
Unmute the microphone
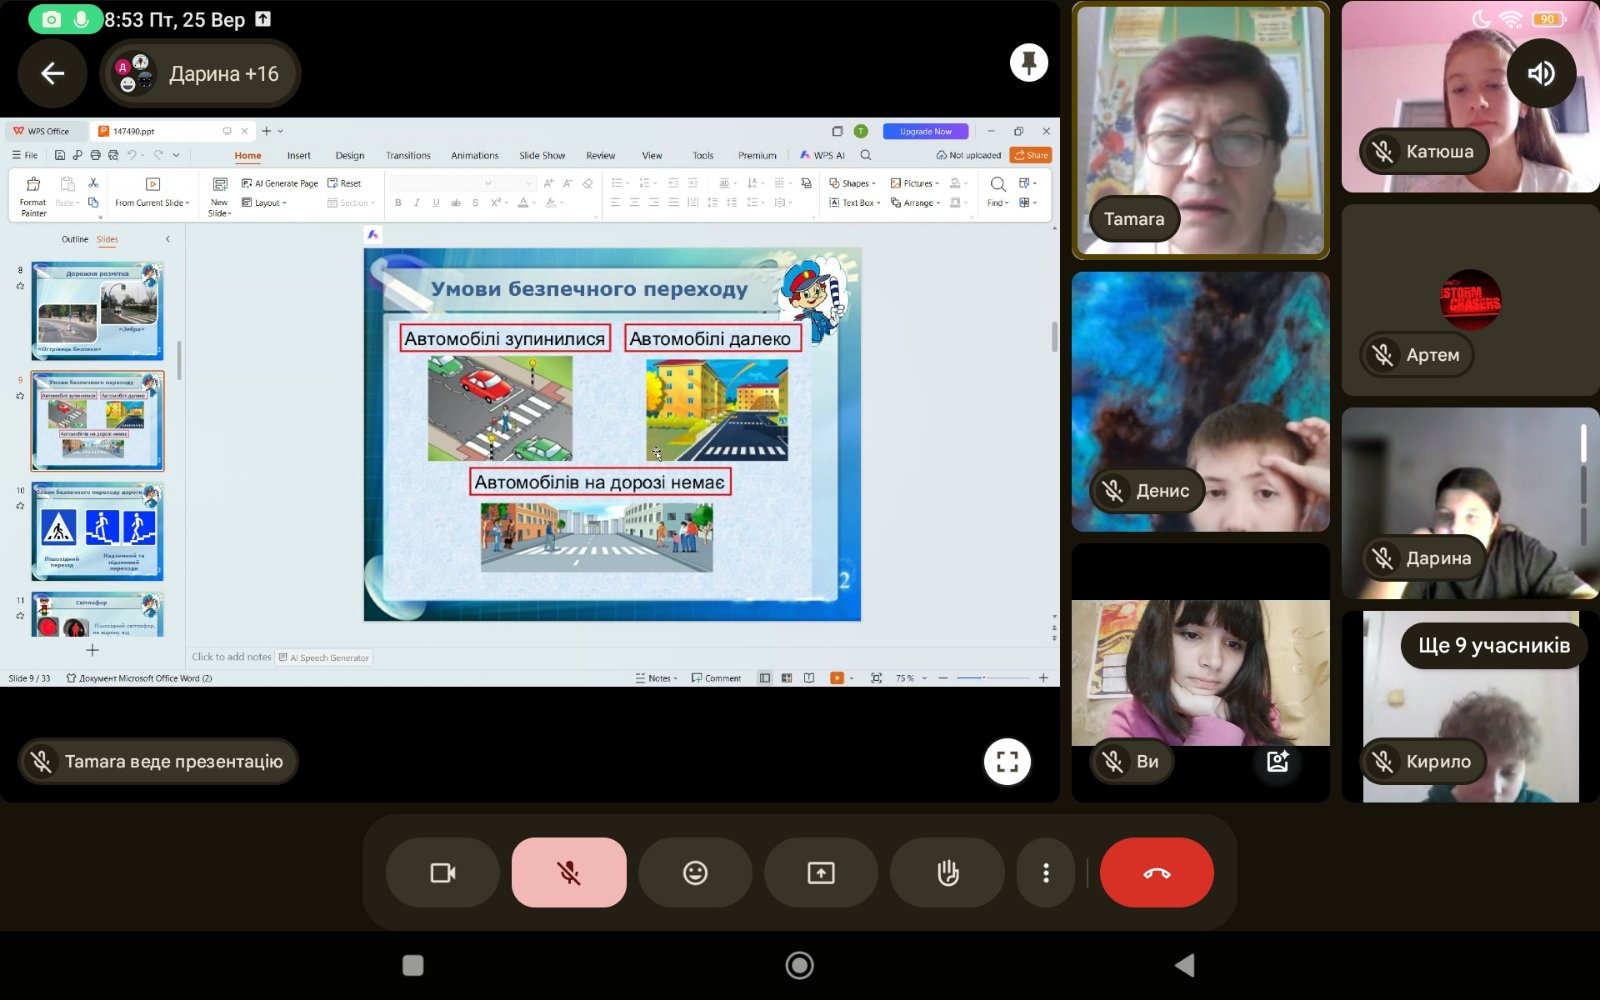pos(569,873)
